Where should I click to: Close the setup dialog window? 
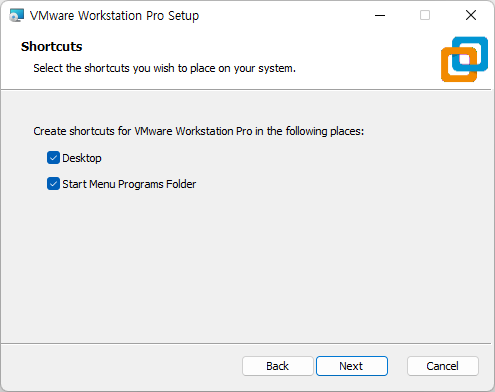click(x=471, y=15)
